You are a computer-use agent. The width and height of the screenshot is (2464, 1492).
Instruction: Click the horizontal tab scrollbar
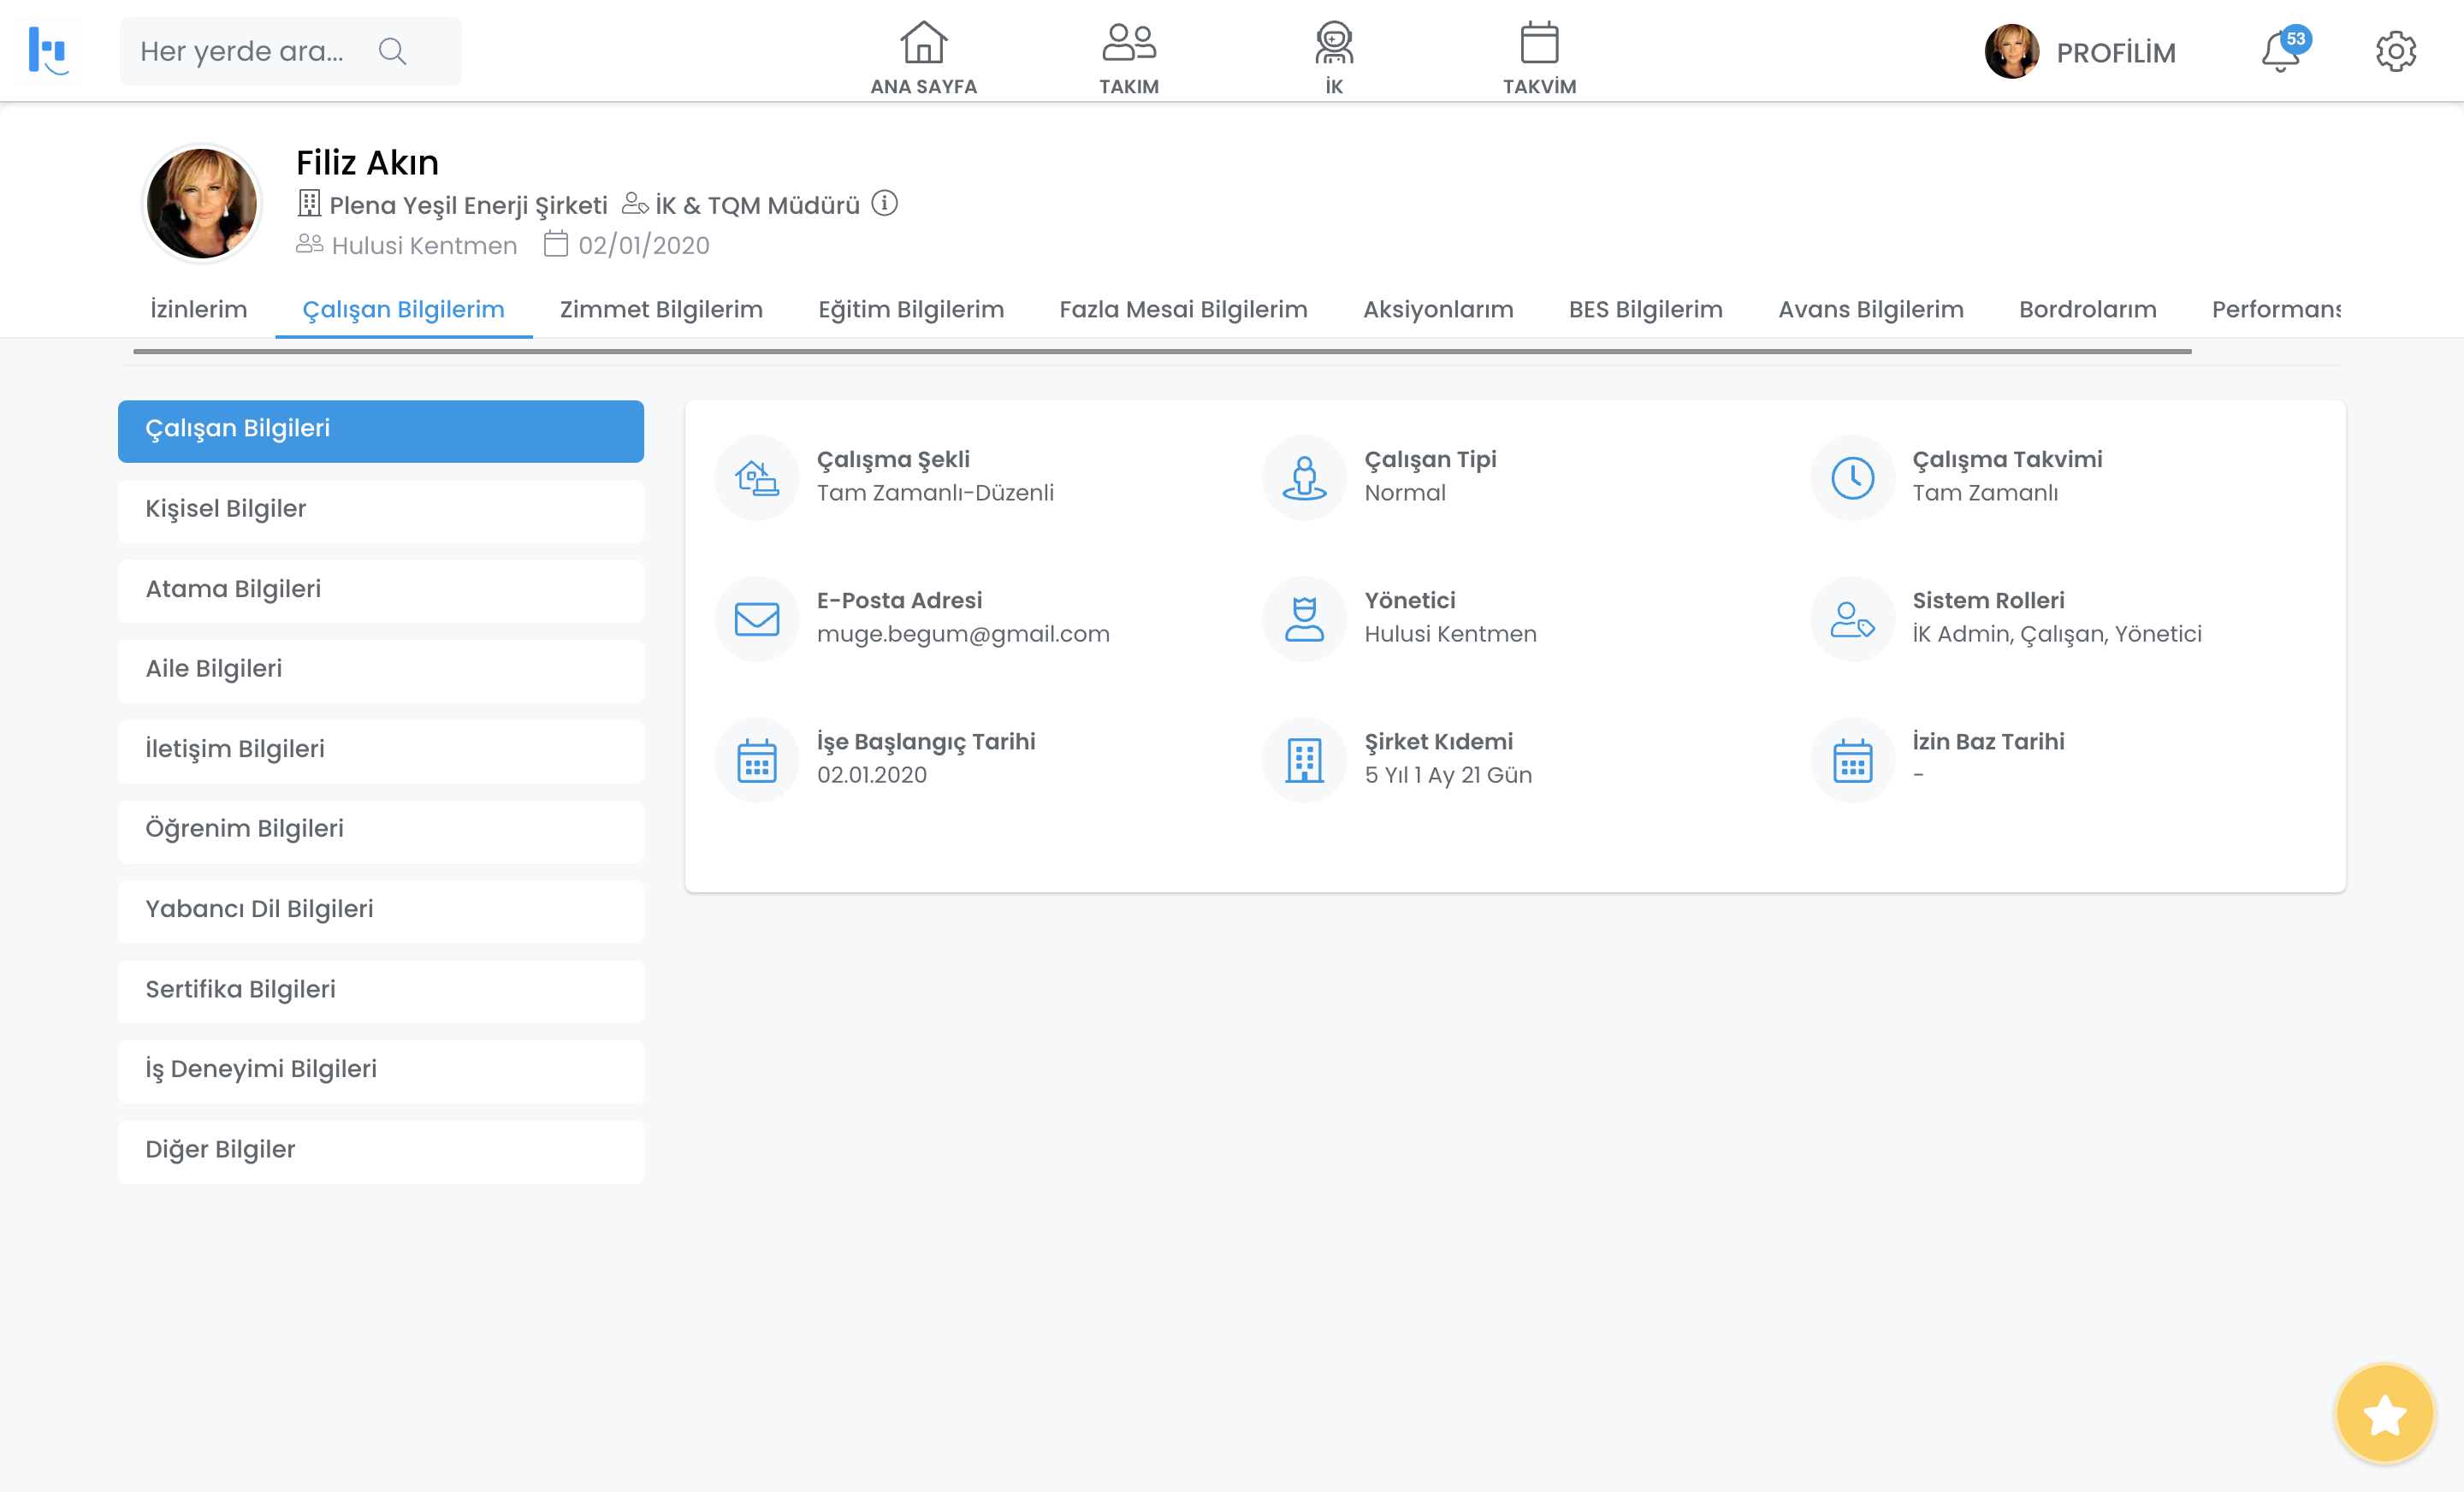(1162, 352)
